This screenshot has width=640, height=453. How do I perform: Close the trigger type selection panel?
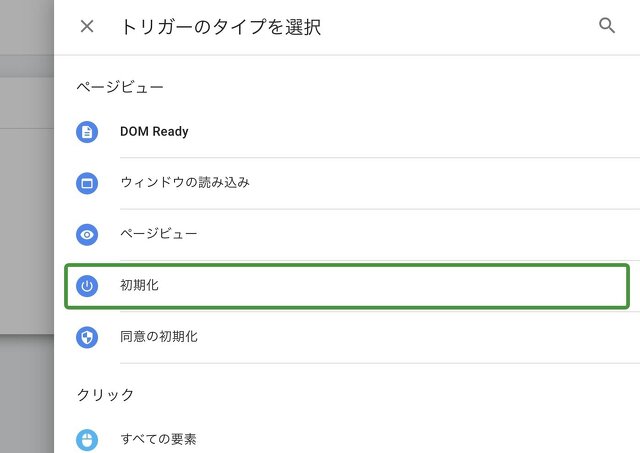(87, 27)
